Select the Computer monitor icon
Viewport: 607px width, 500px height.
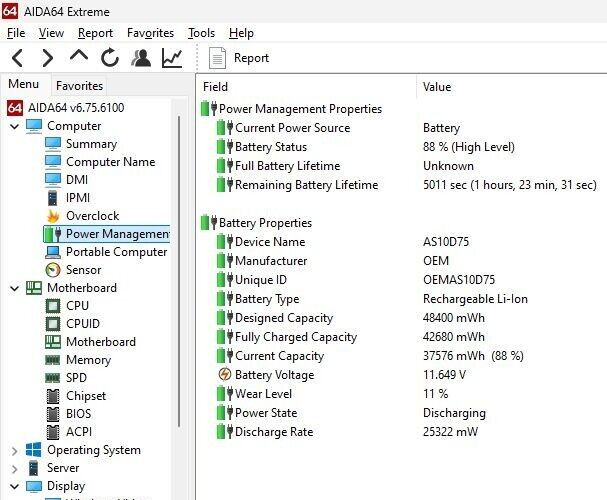pos(34,126)
